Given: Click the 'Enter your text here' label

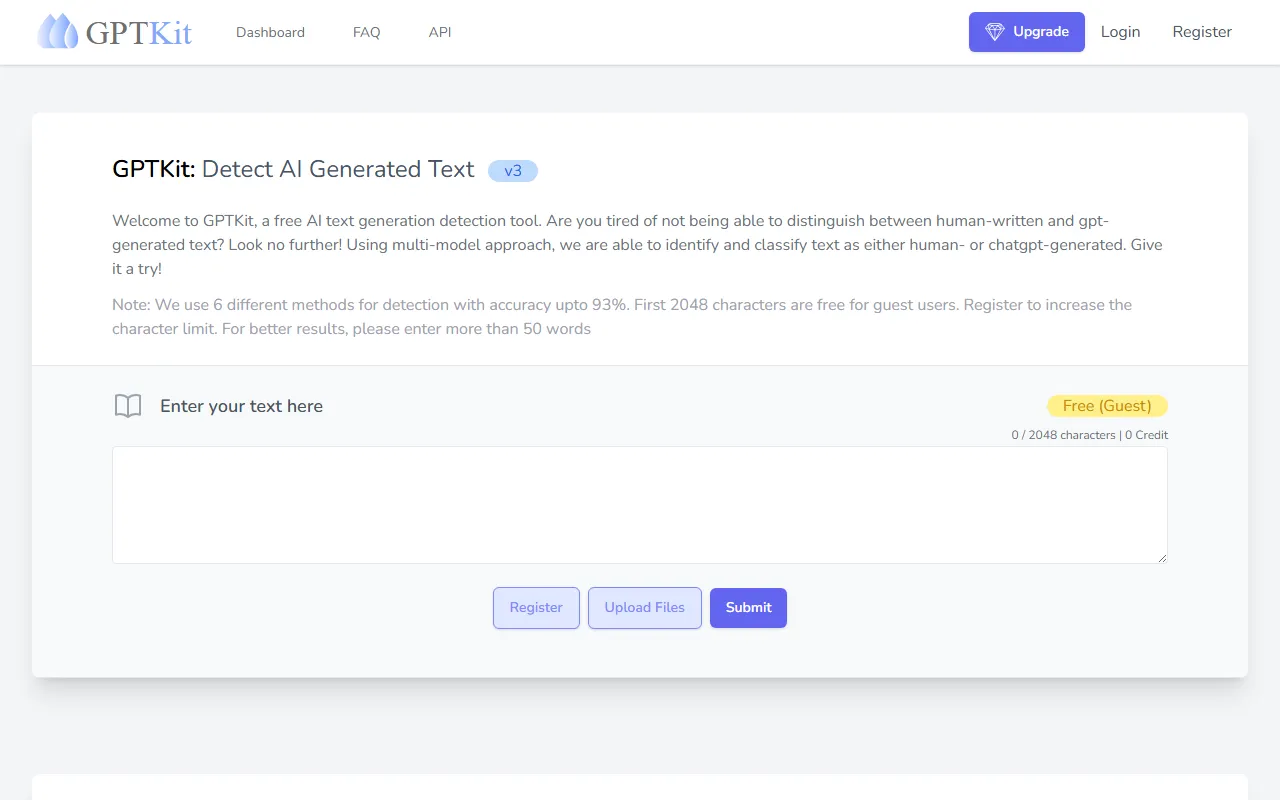Looking at the screenshot, I should (x=241, y=406).
